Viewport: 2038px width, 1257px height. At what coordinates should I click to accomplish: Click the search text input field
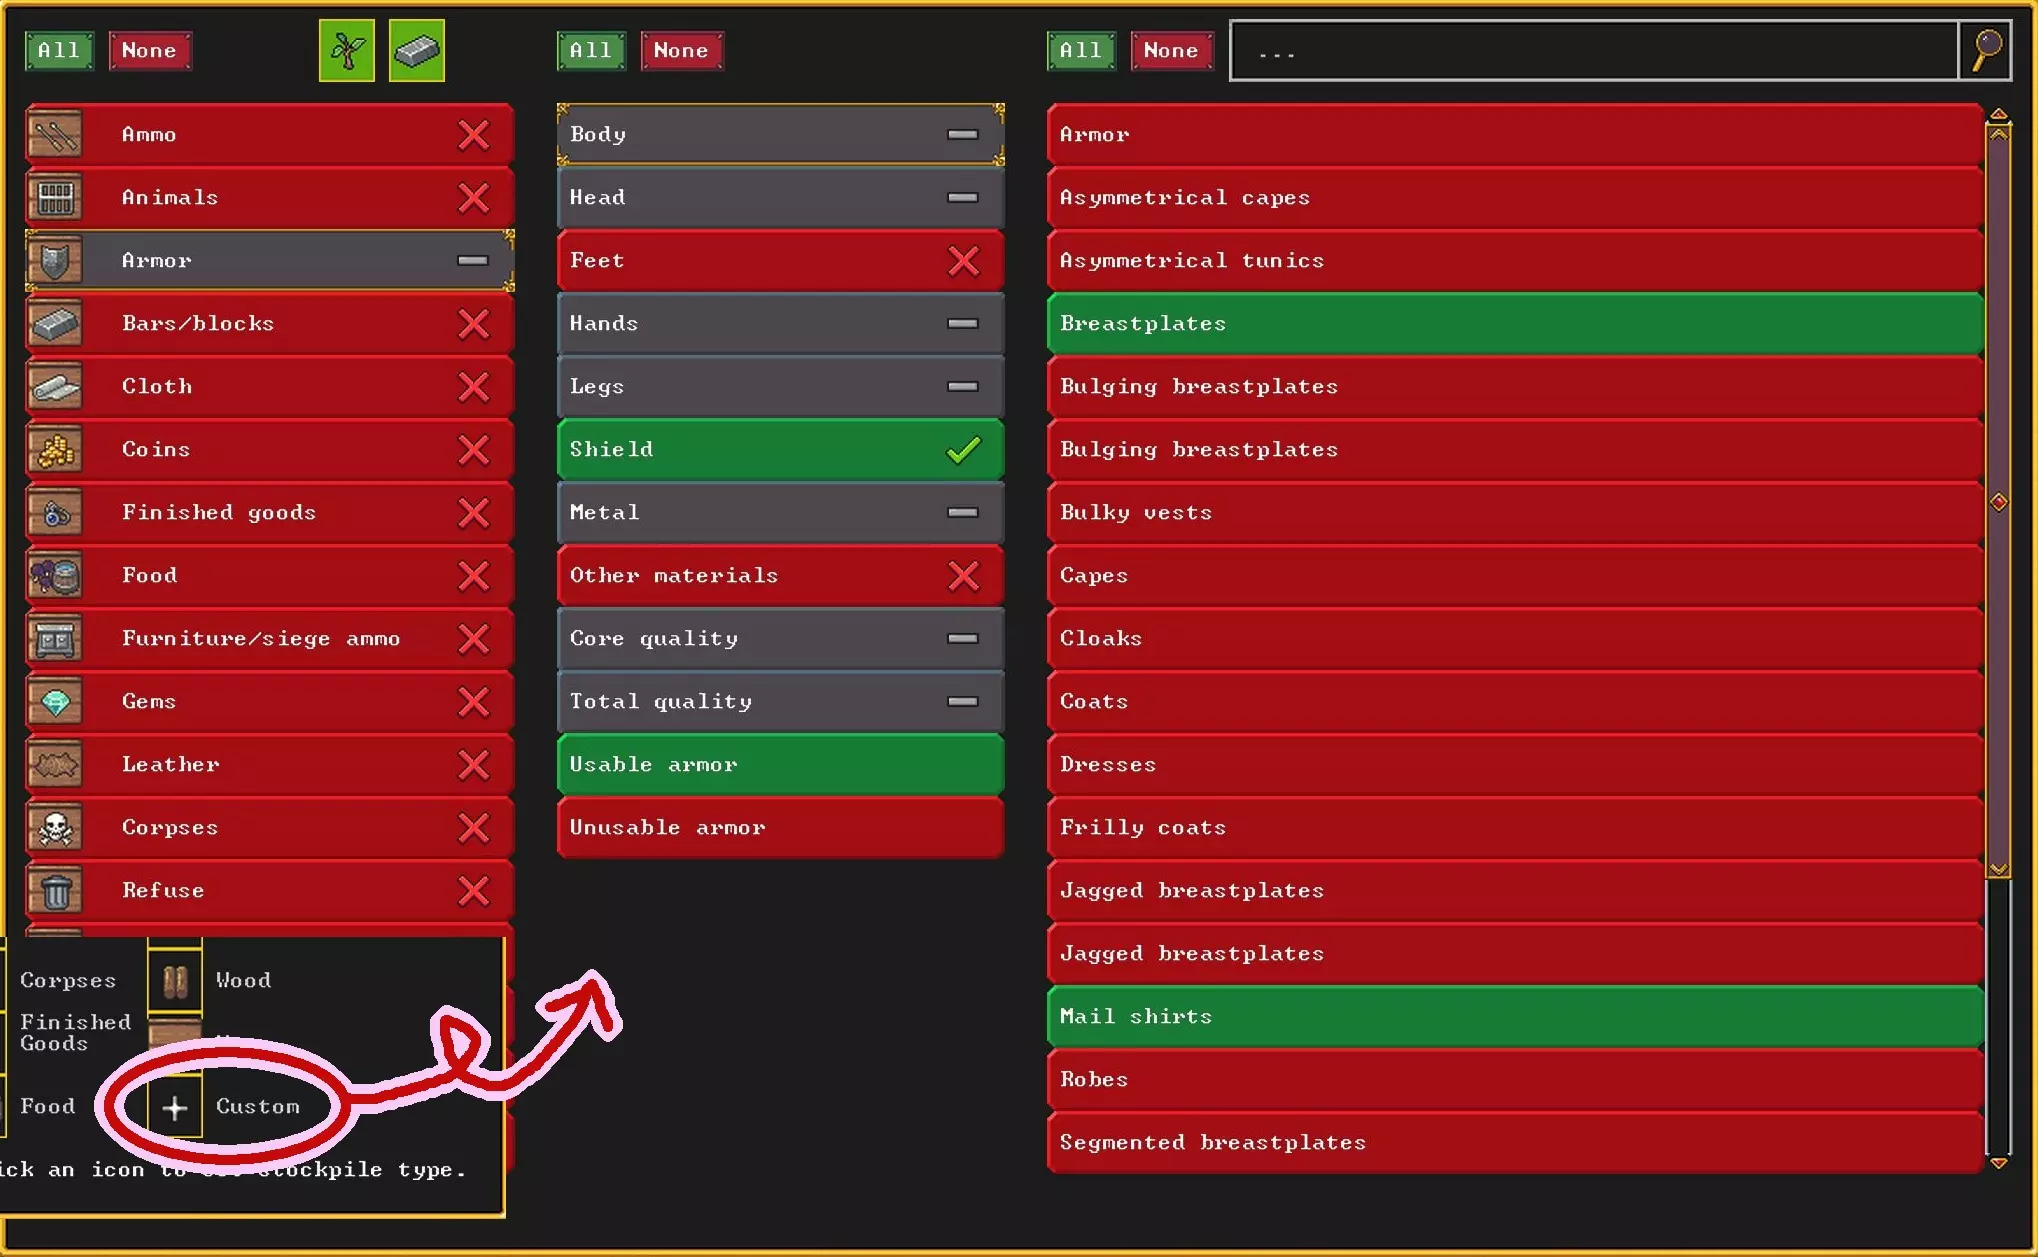pyautogui.click(x=1592, y=50)
